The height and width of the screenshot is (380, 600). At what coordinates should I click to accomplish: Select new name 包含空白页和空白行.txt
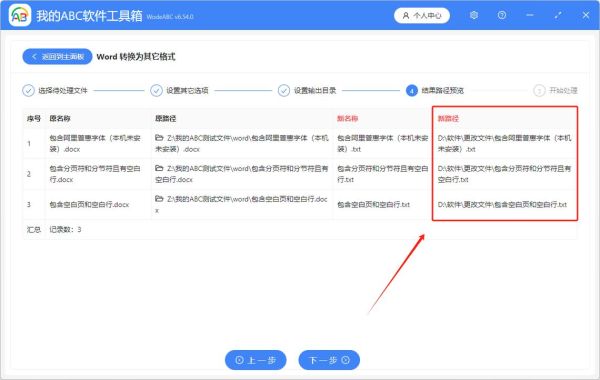(x=373, y=205)
